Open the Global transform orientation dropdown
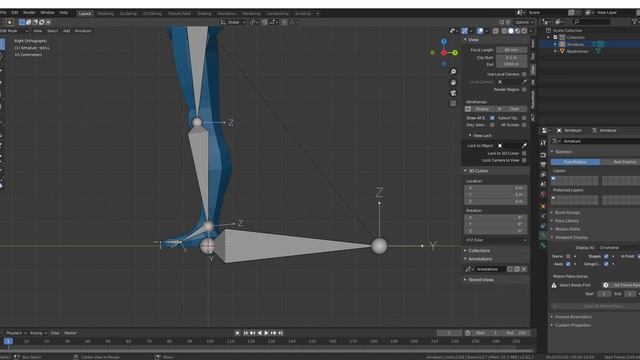 (233, 22)
